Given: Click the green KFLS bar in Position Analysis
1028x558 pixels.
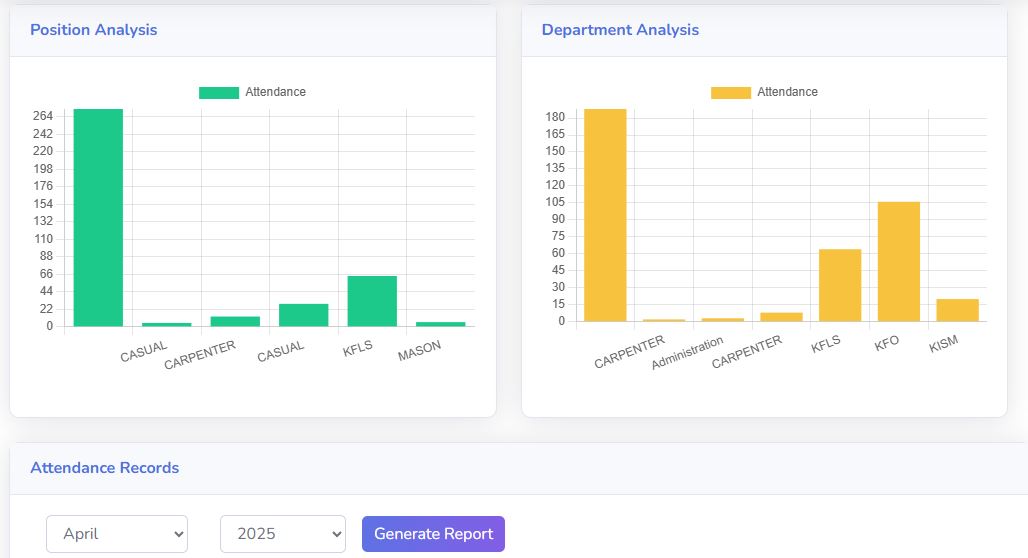Looking at the screenshot, I should 372,301.
